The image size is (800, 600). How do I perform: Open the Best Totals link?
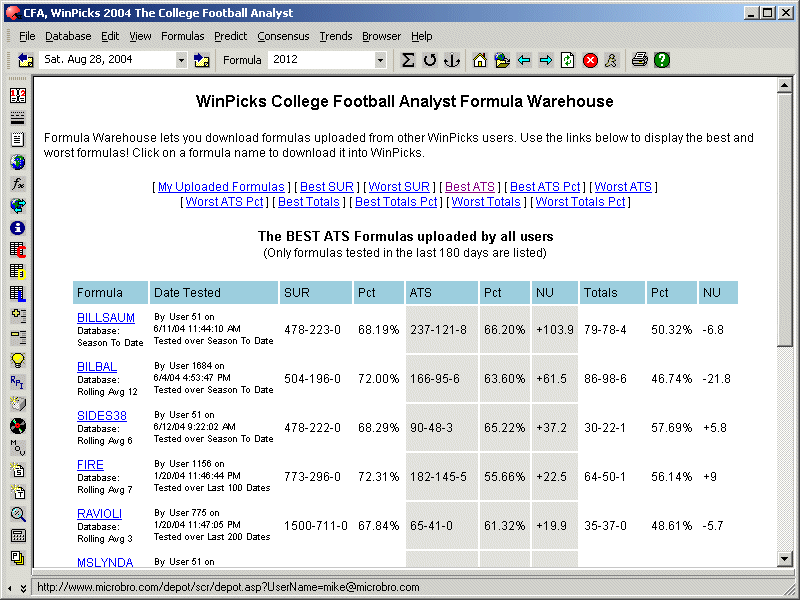(309, 202)
